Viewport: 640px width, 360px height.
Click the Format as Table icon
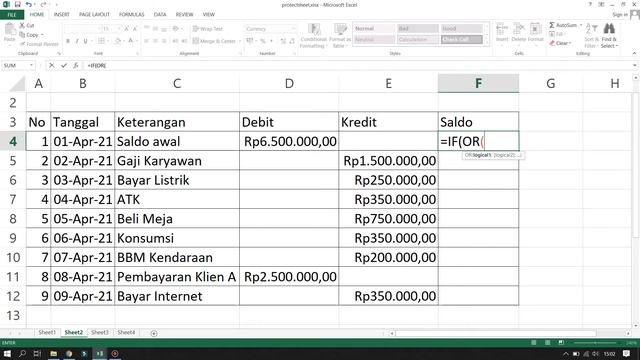click(340, 30)
